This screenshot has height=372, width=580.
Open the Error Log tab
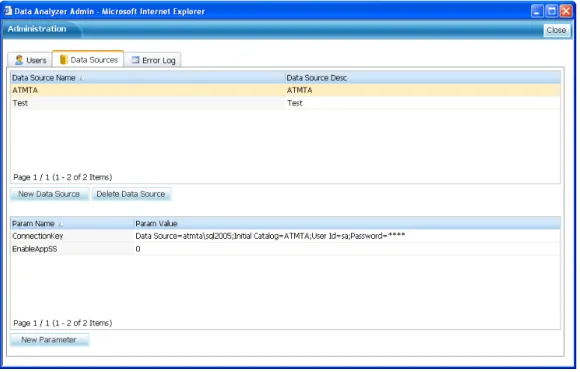click(153, 60)
